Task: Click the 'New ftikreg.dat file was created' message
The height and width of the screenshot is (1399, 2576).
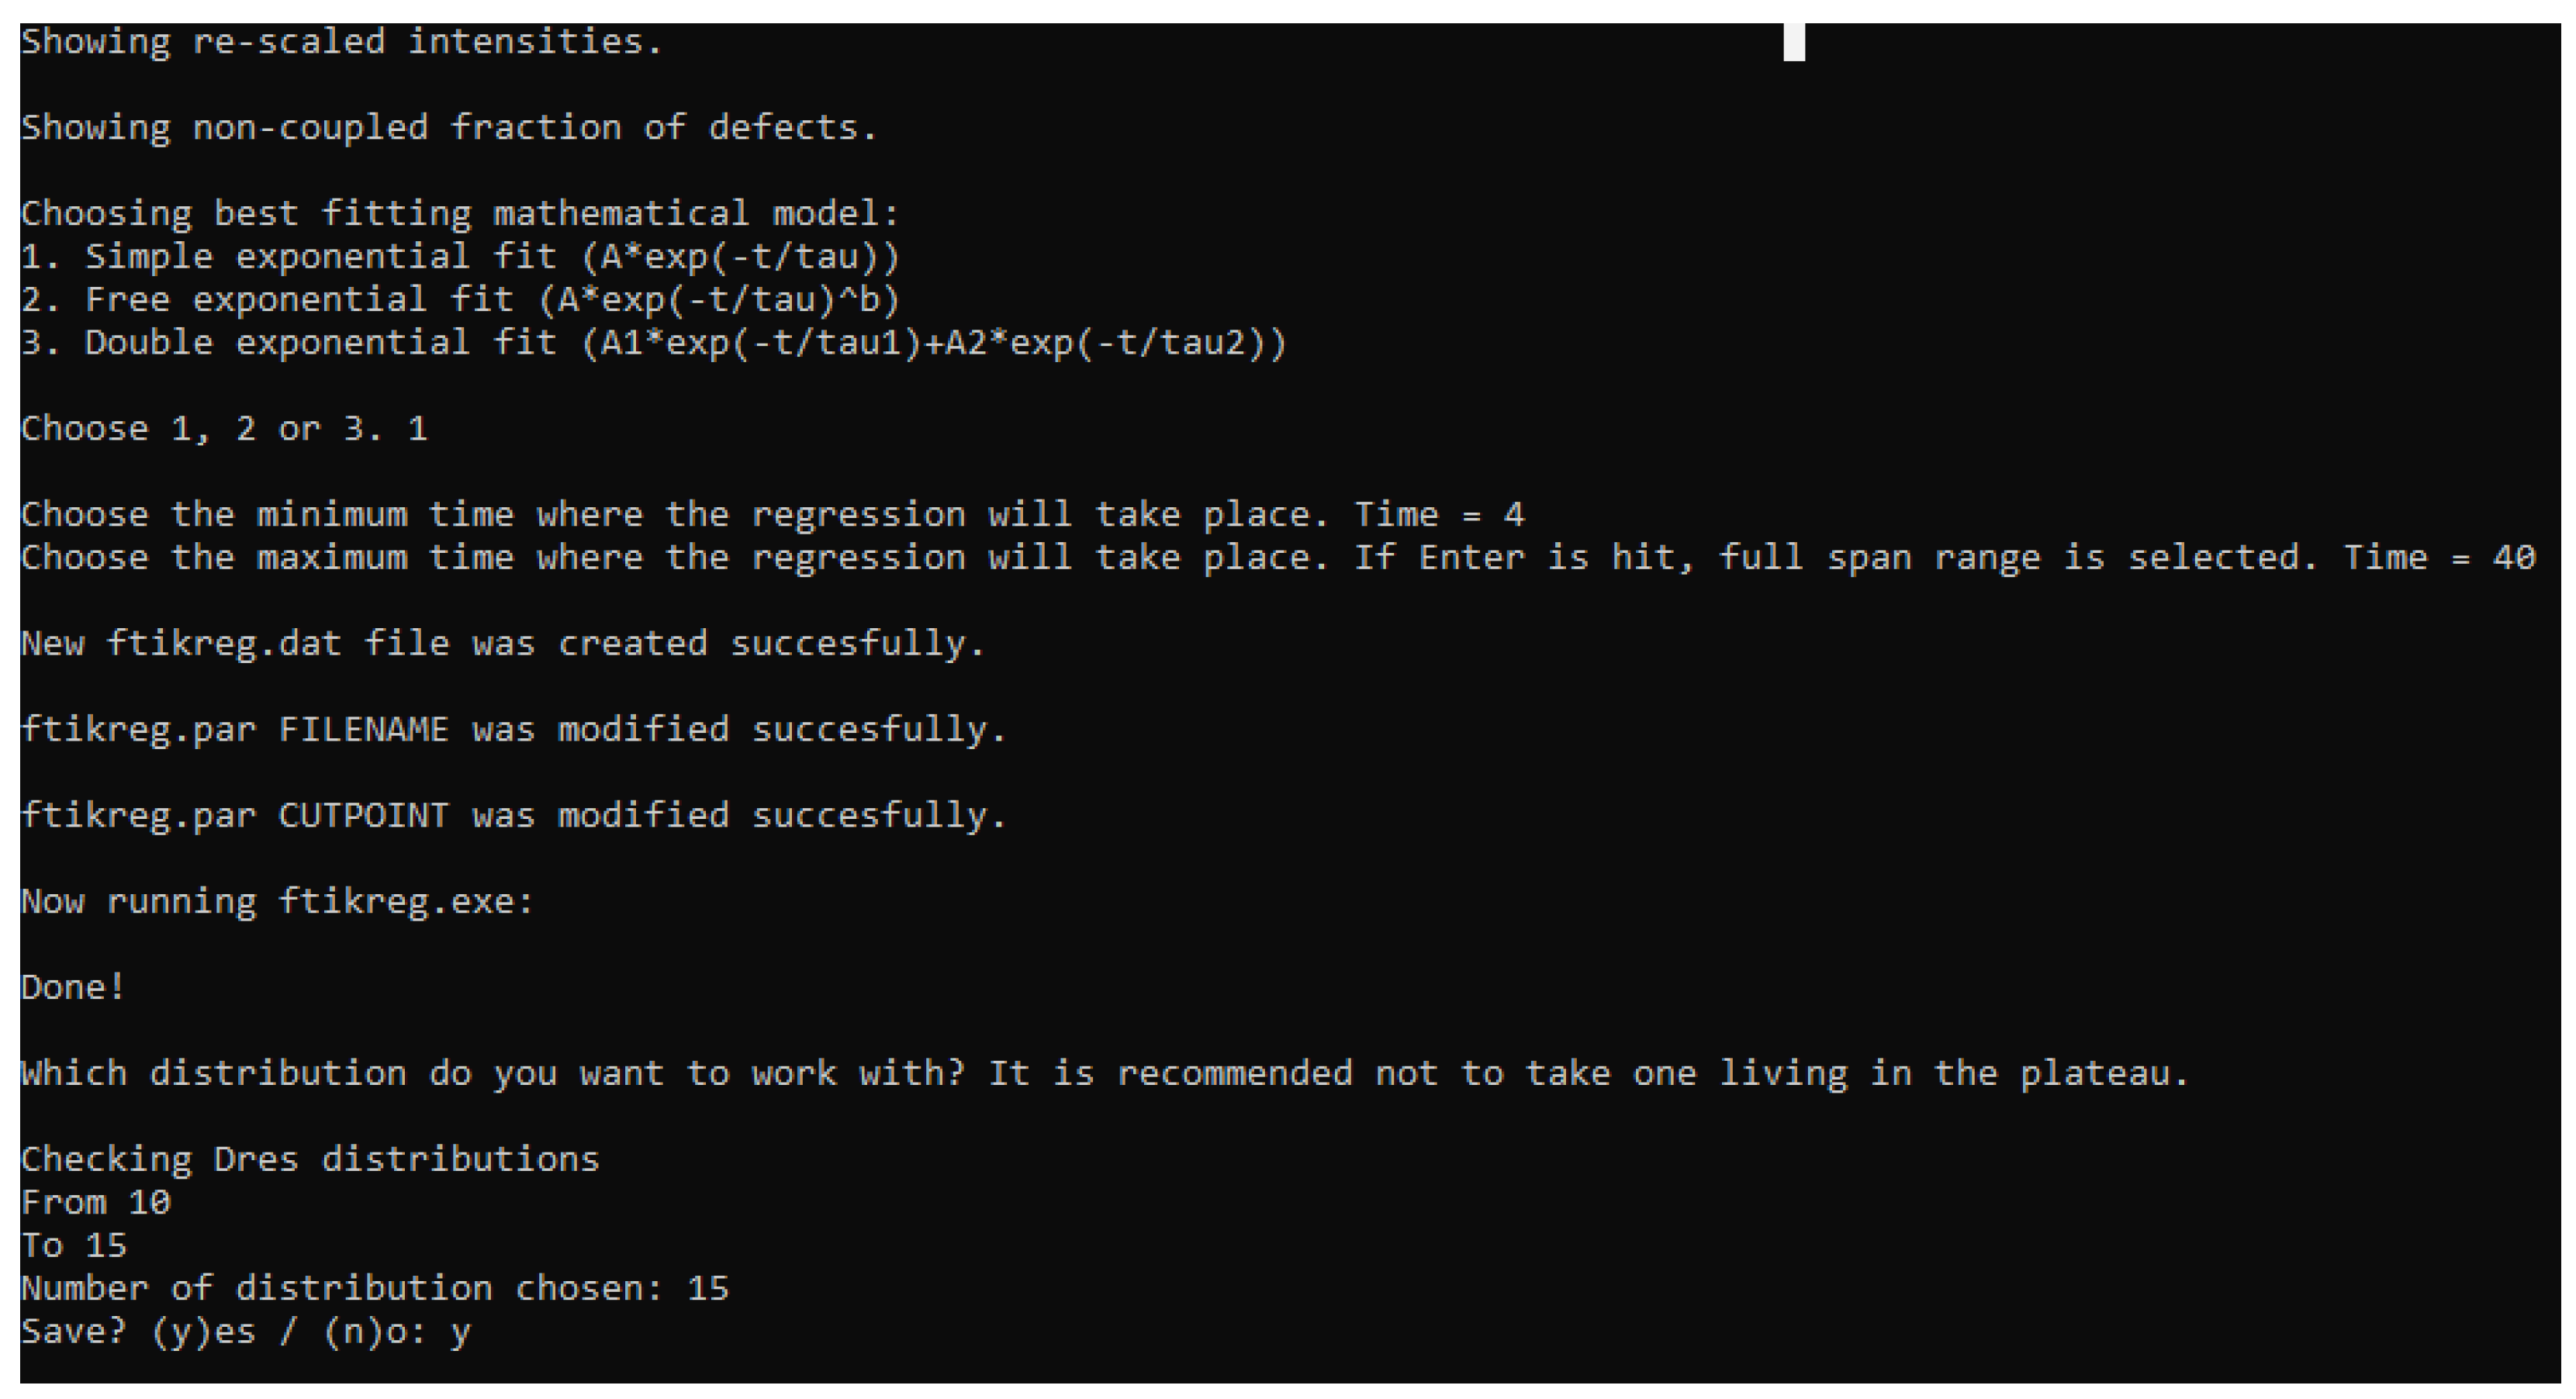Action: click(503, 643)
